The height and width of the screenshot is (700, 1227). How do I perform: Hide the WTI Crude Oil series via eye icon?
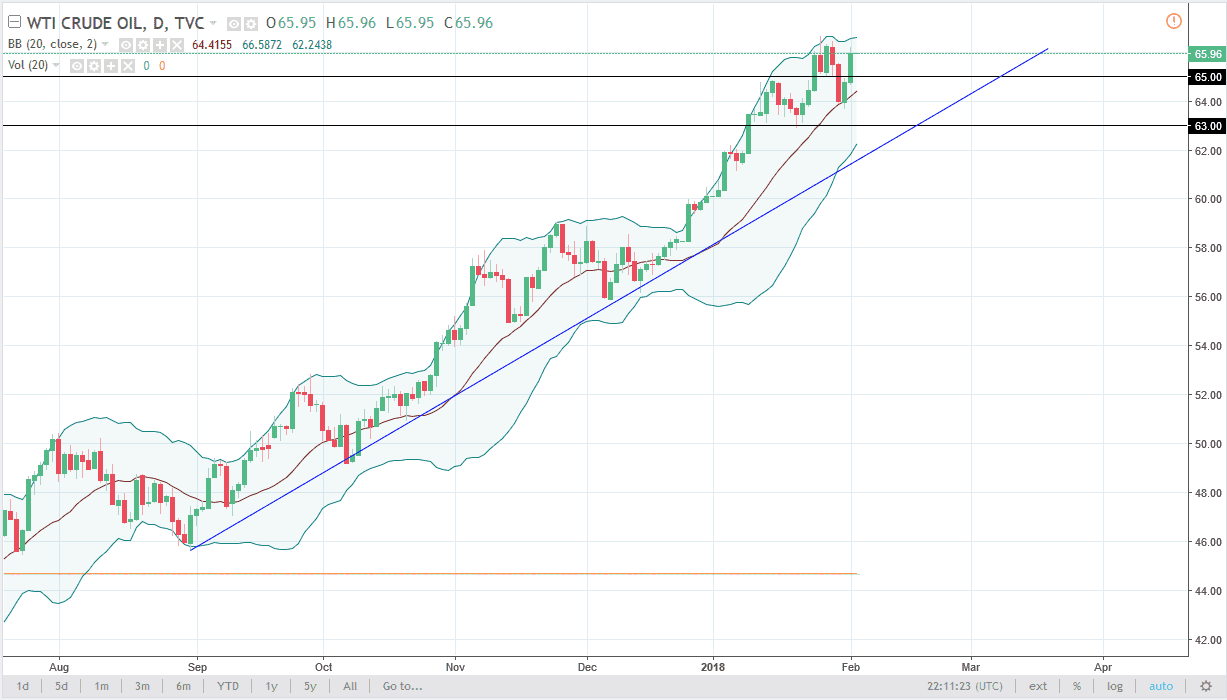tap(234, 23)
